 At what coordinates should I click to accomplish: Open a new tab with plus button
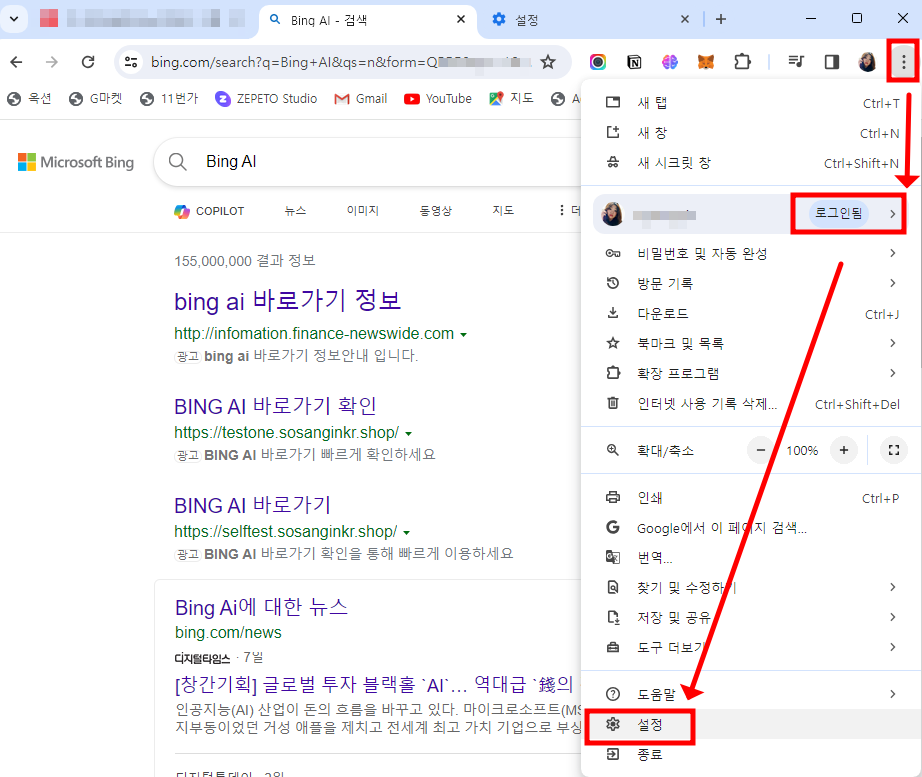coord(721,19)
